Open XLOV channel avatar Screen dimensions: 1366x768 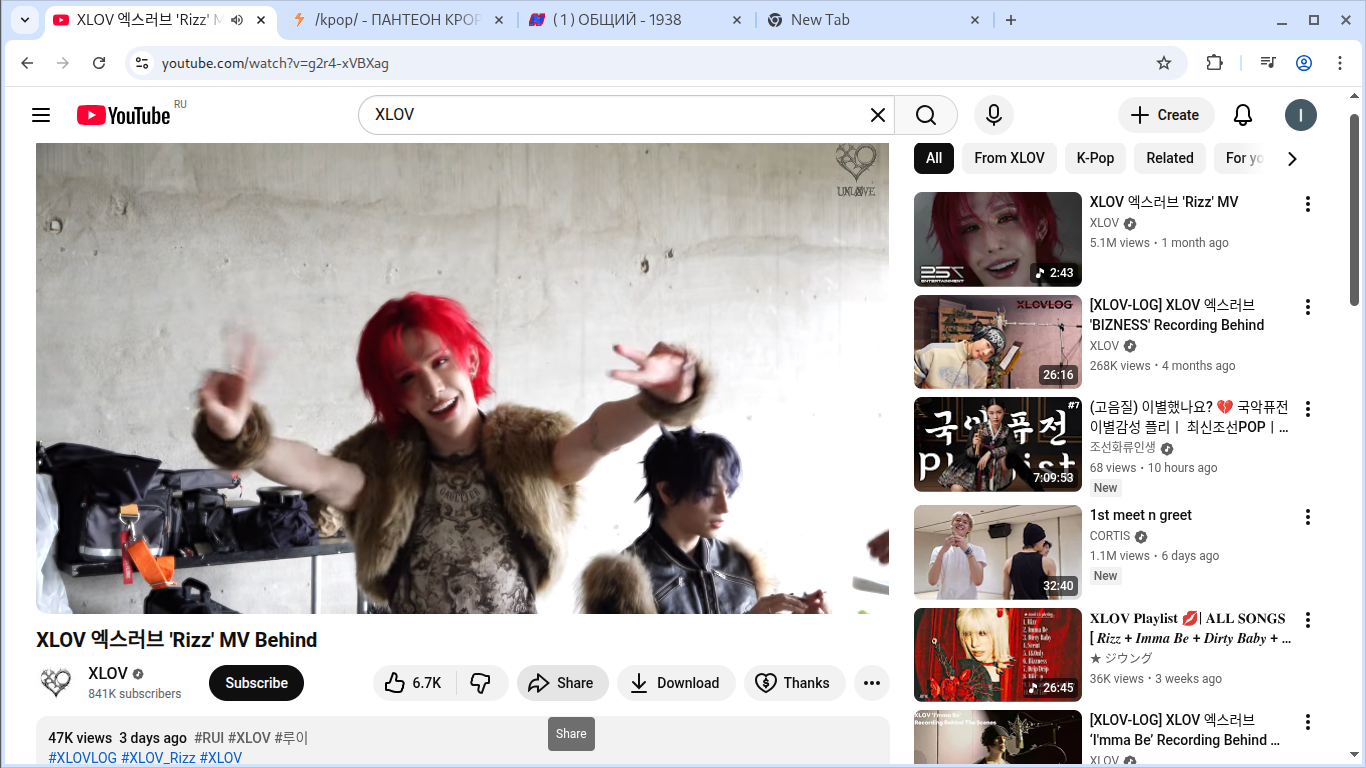click(x=56, y=683)
